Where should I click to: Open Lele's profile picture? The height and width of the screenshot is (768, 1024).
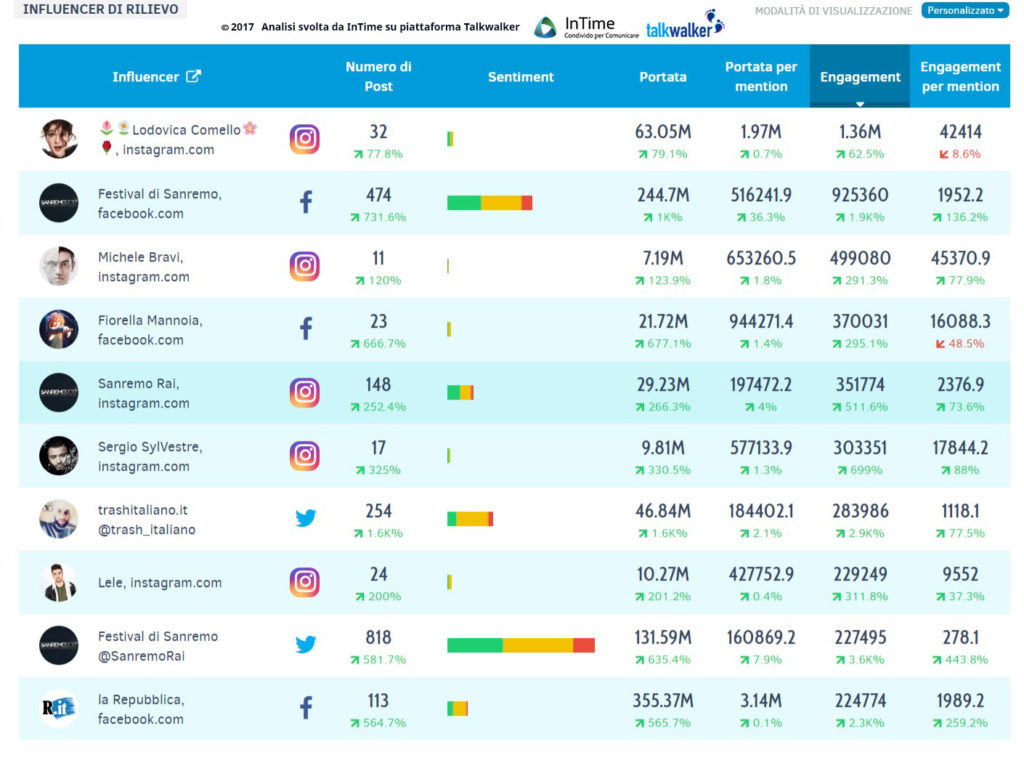59,582
